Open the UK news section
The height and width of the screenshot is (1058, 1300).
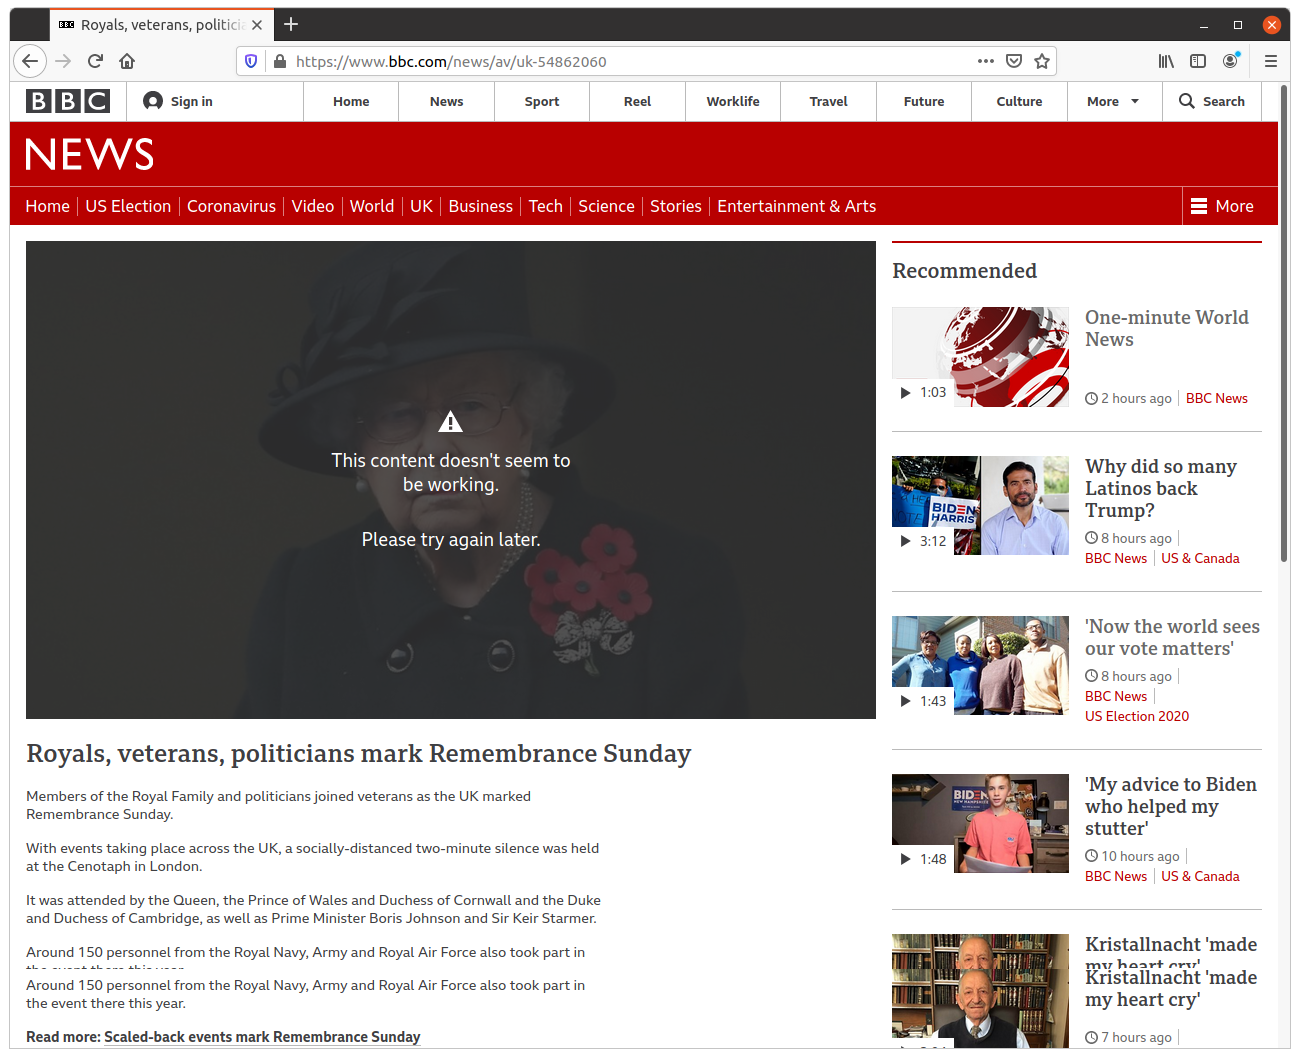(x=422, y=206)
